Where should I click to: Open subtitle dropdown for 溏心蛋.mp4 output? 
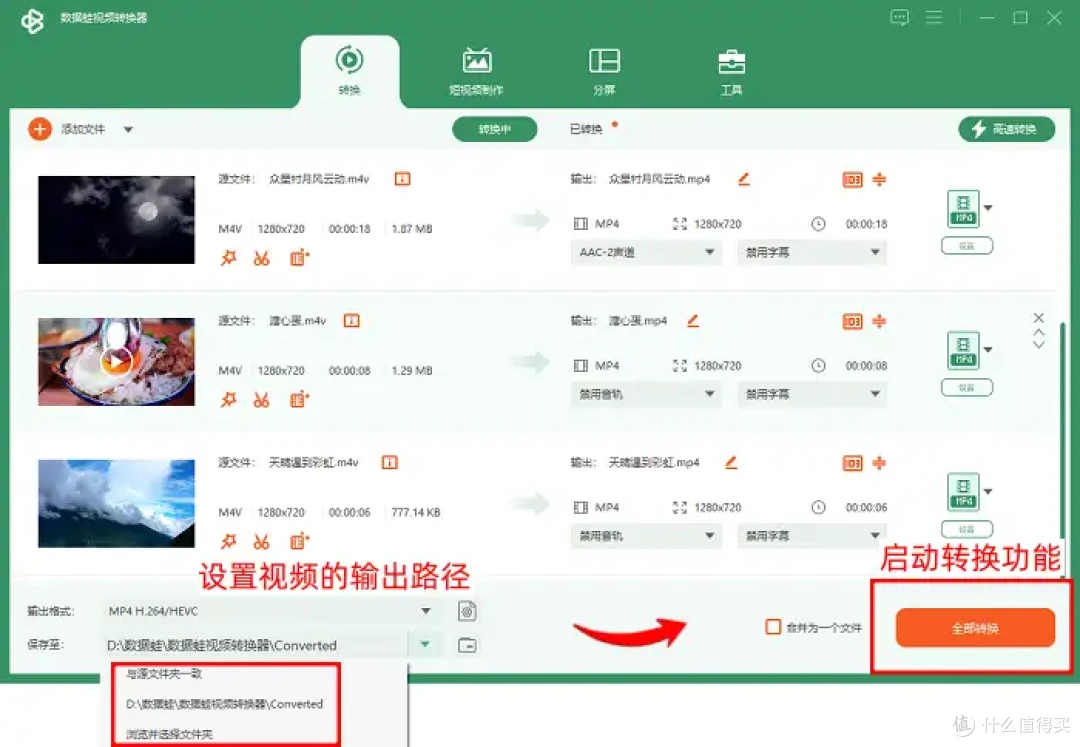812,394
